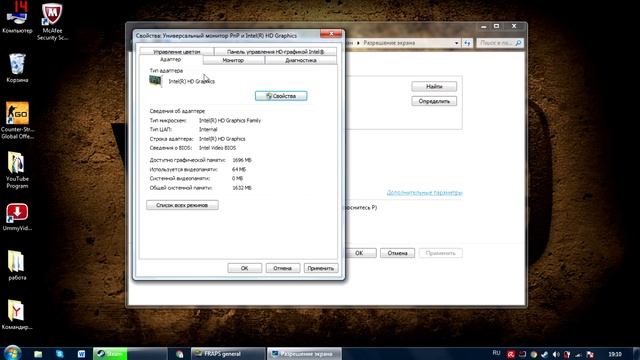Click Применить in adapter properties dialog
640x360 pixels.
pos(321,268)
